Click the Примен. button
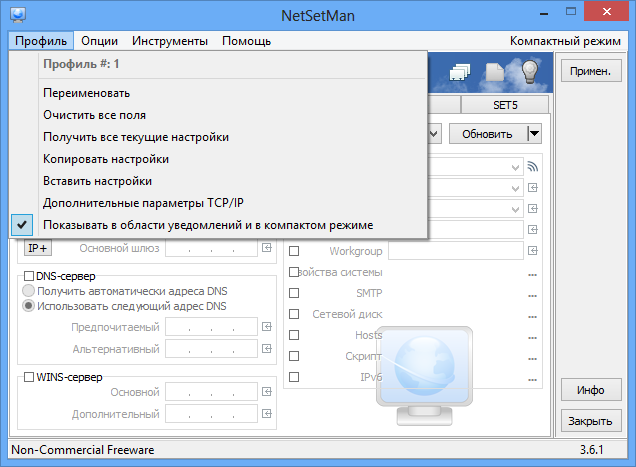The width and height of the screenshot is (636, 467). pos(591,71)
